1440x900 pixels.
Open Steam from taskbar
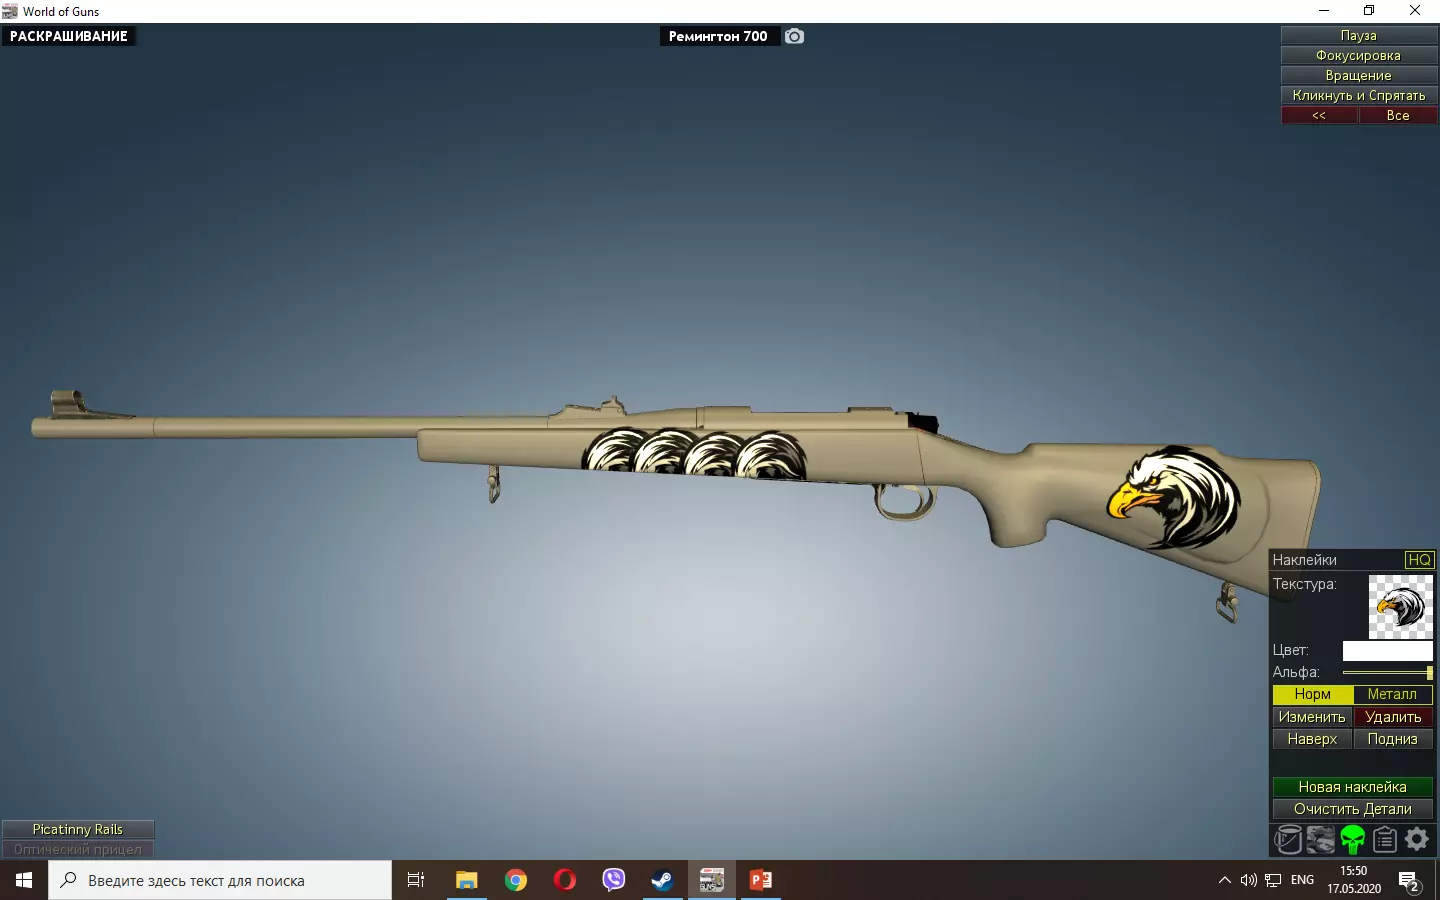coord(662,880)
